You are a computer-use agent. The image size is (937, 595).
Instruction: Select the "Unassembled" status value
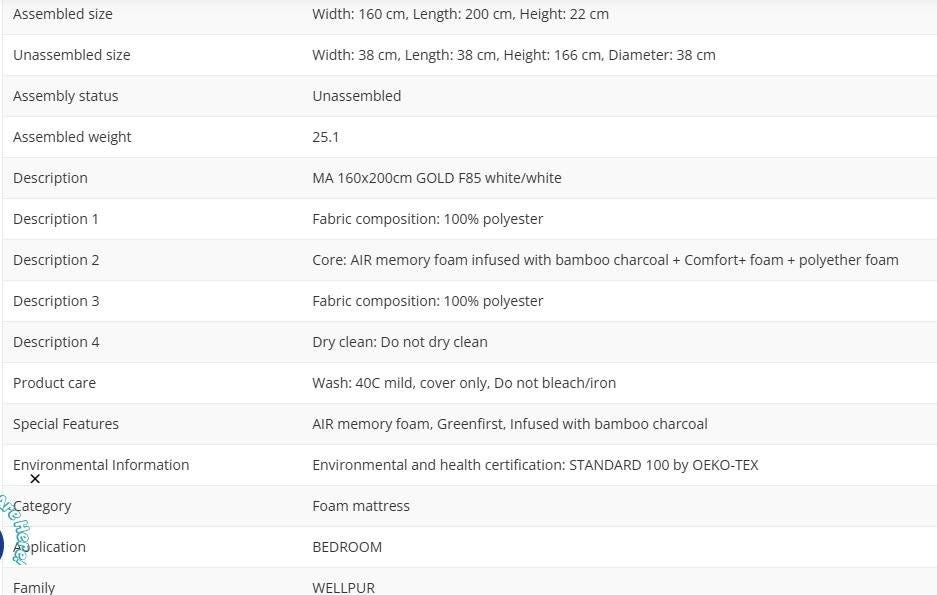point(356,96)
